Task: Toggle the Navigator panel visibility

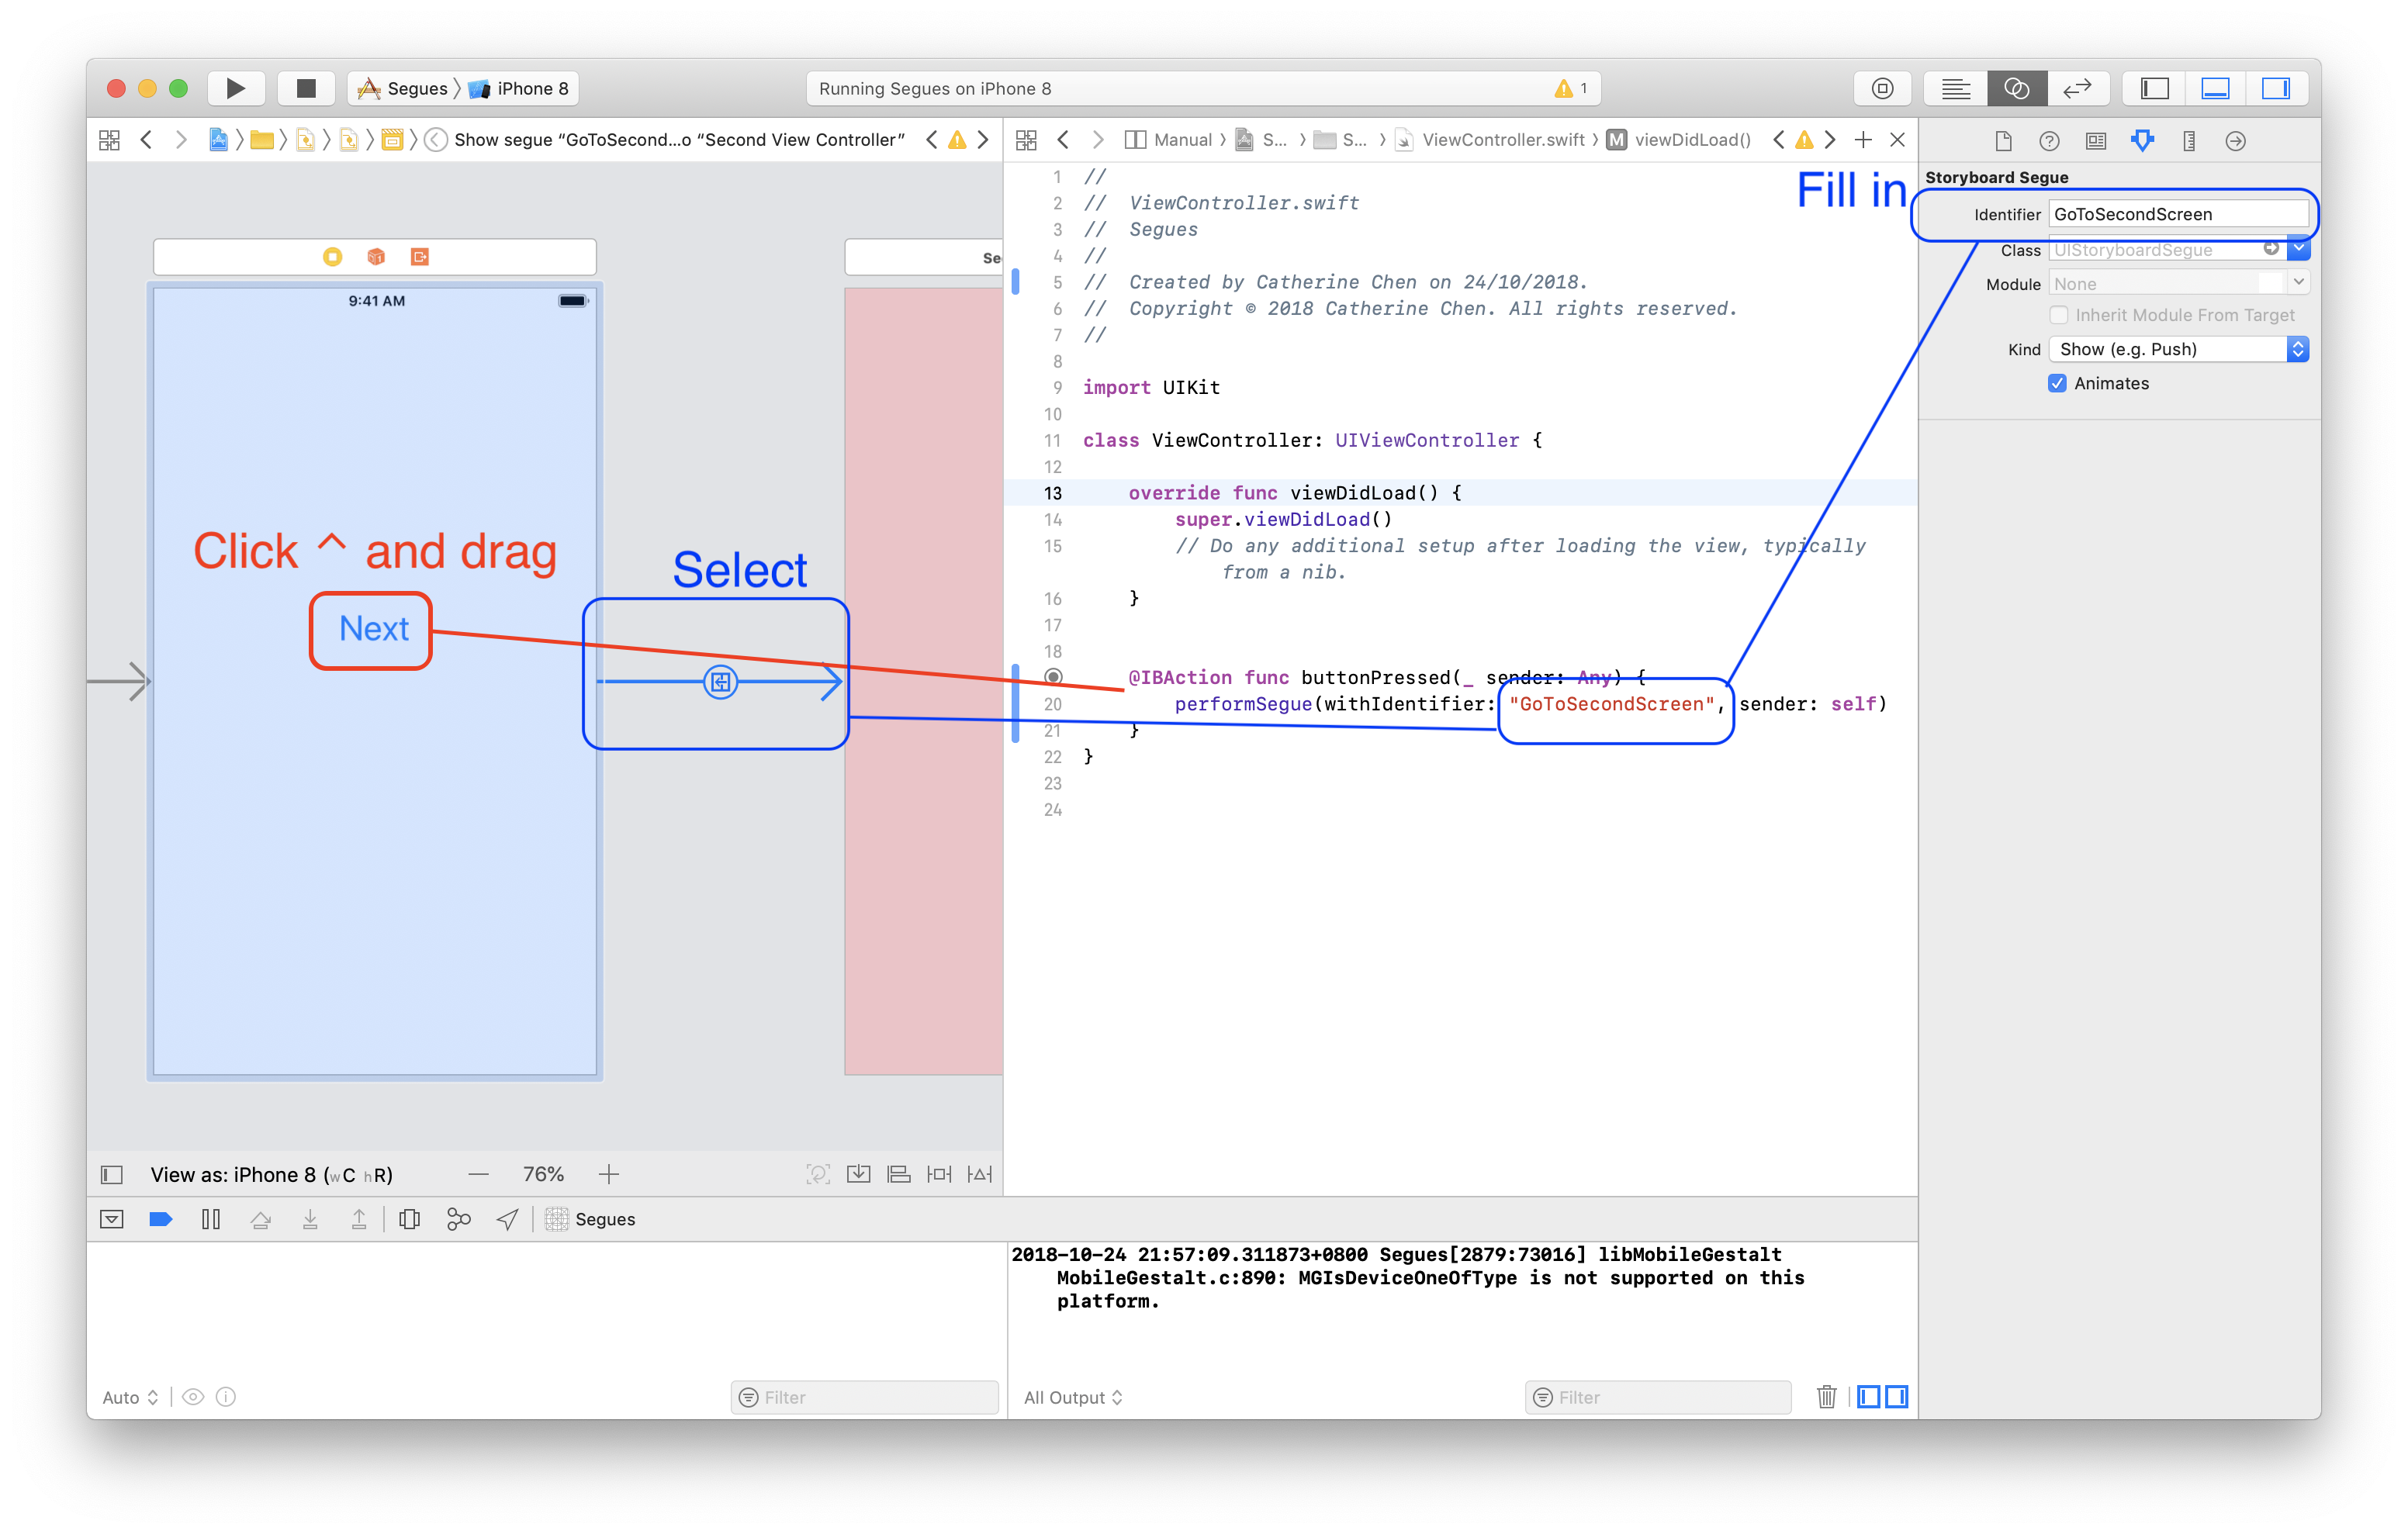Action: pyautogui.click(x=2154, y=88)
